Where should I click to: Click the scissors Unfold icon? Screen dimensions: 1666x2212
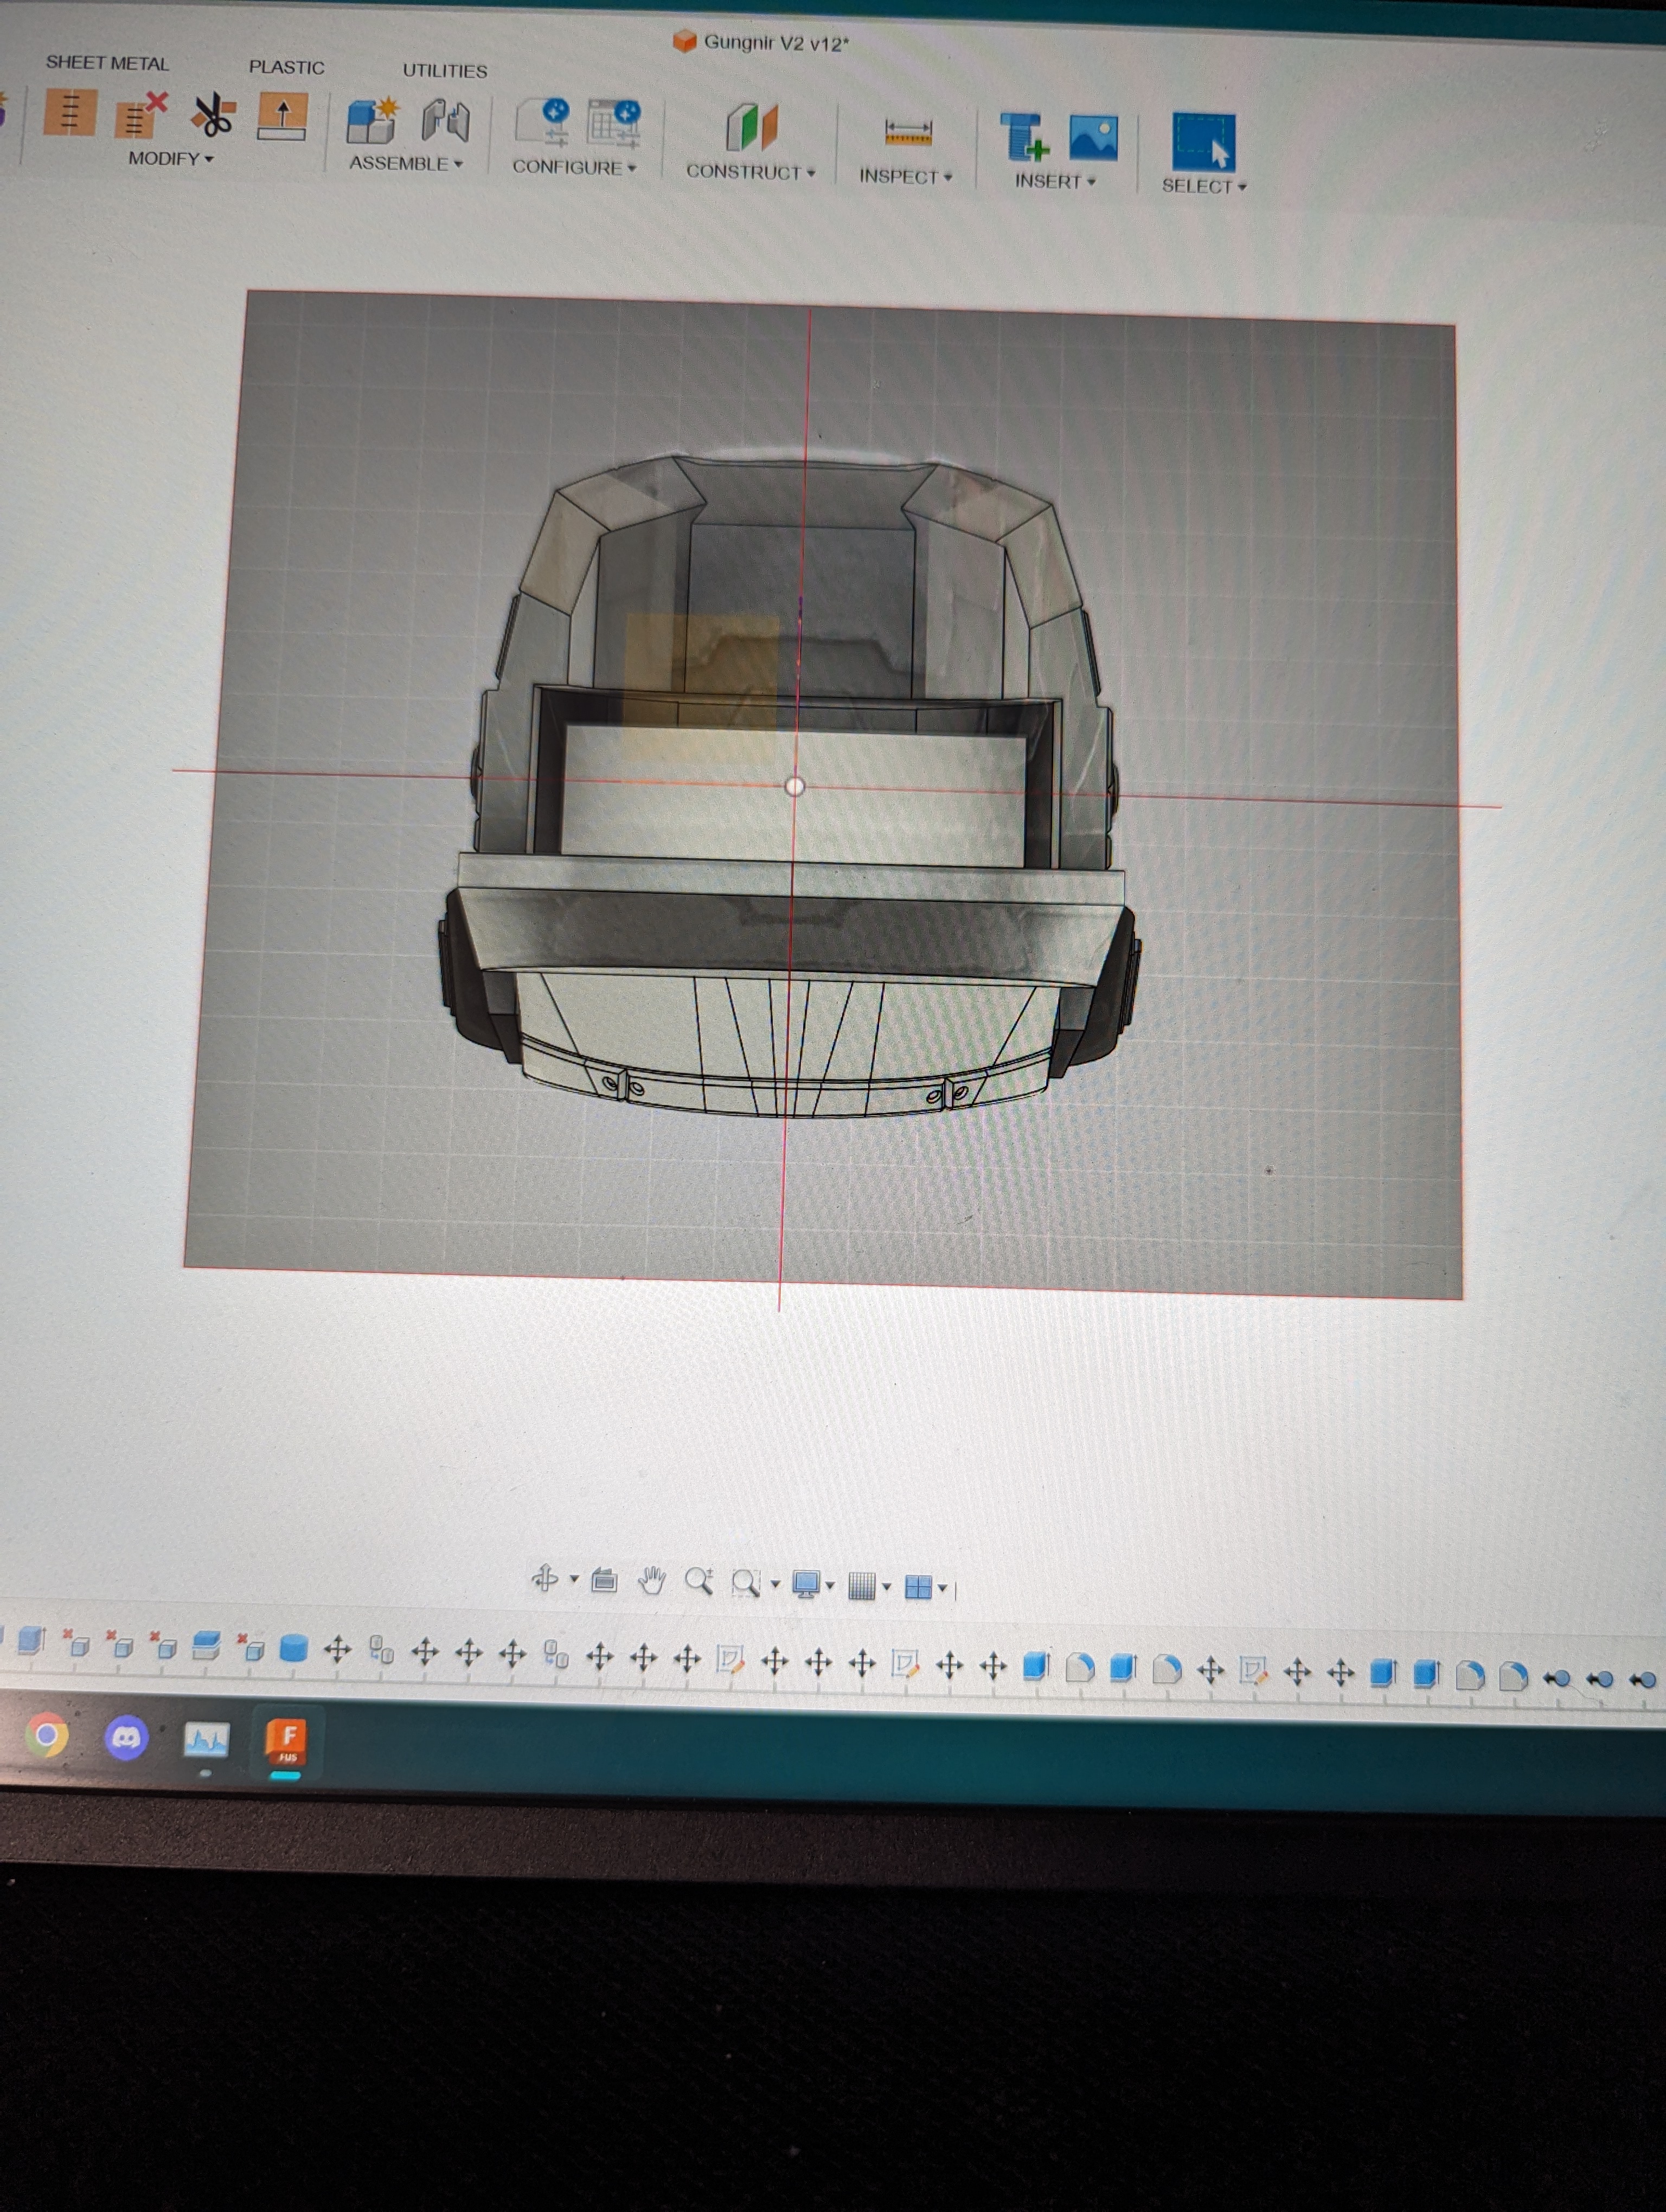point(213,115)
